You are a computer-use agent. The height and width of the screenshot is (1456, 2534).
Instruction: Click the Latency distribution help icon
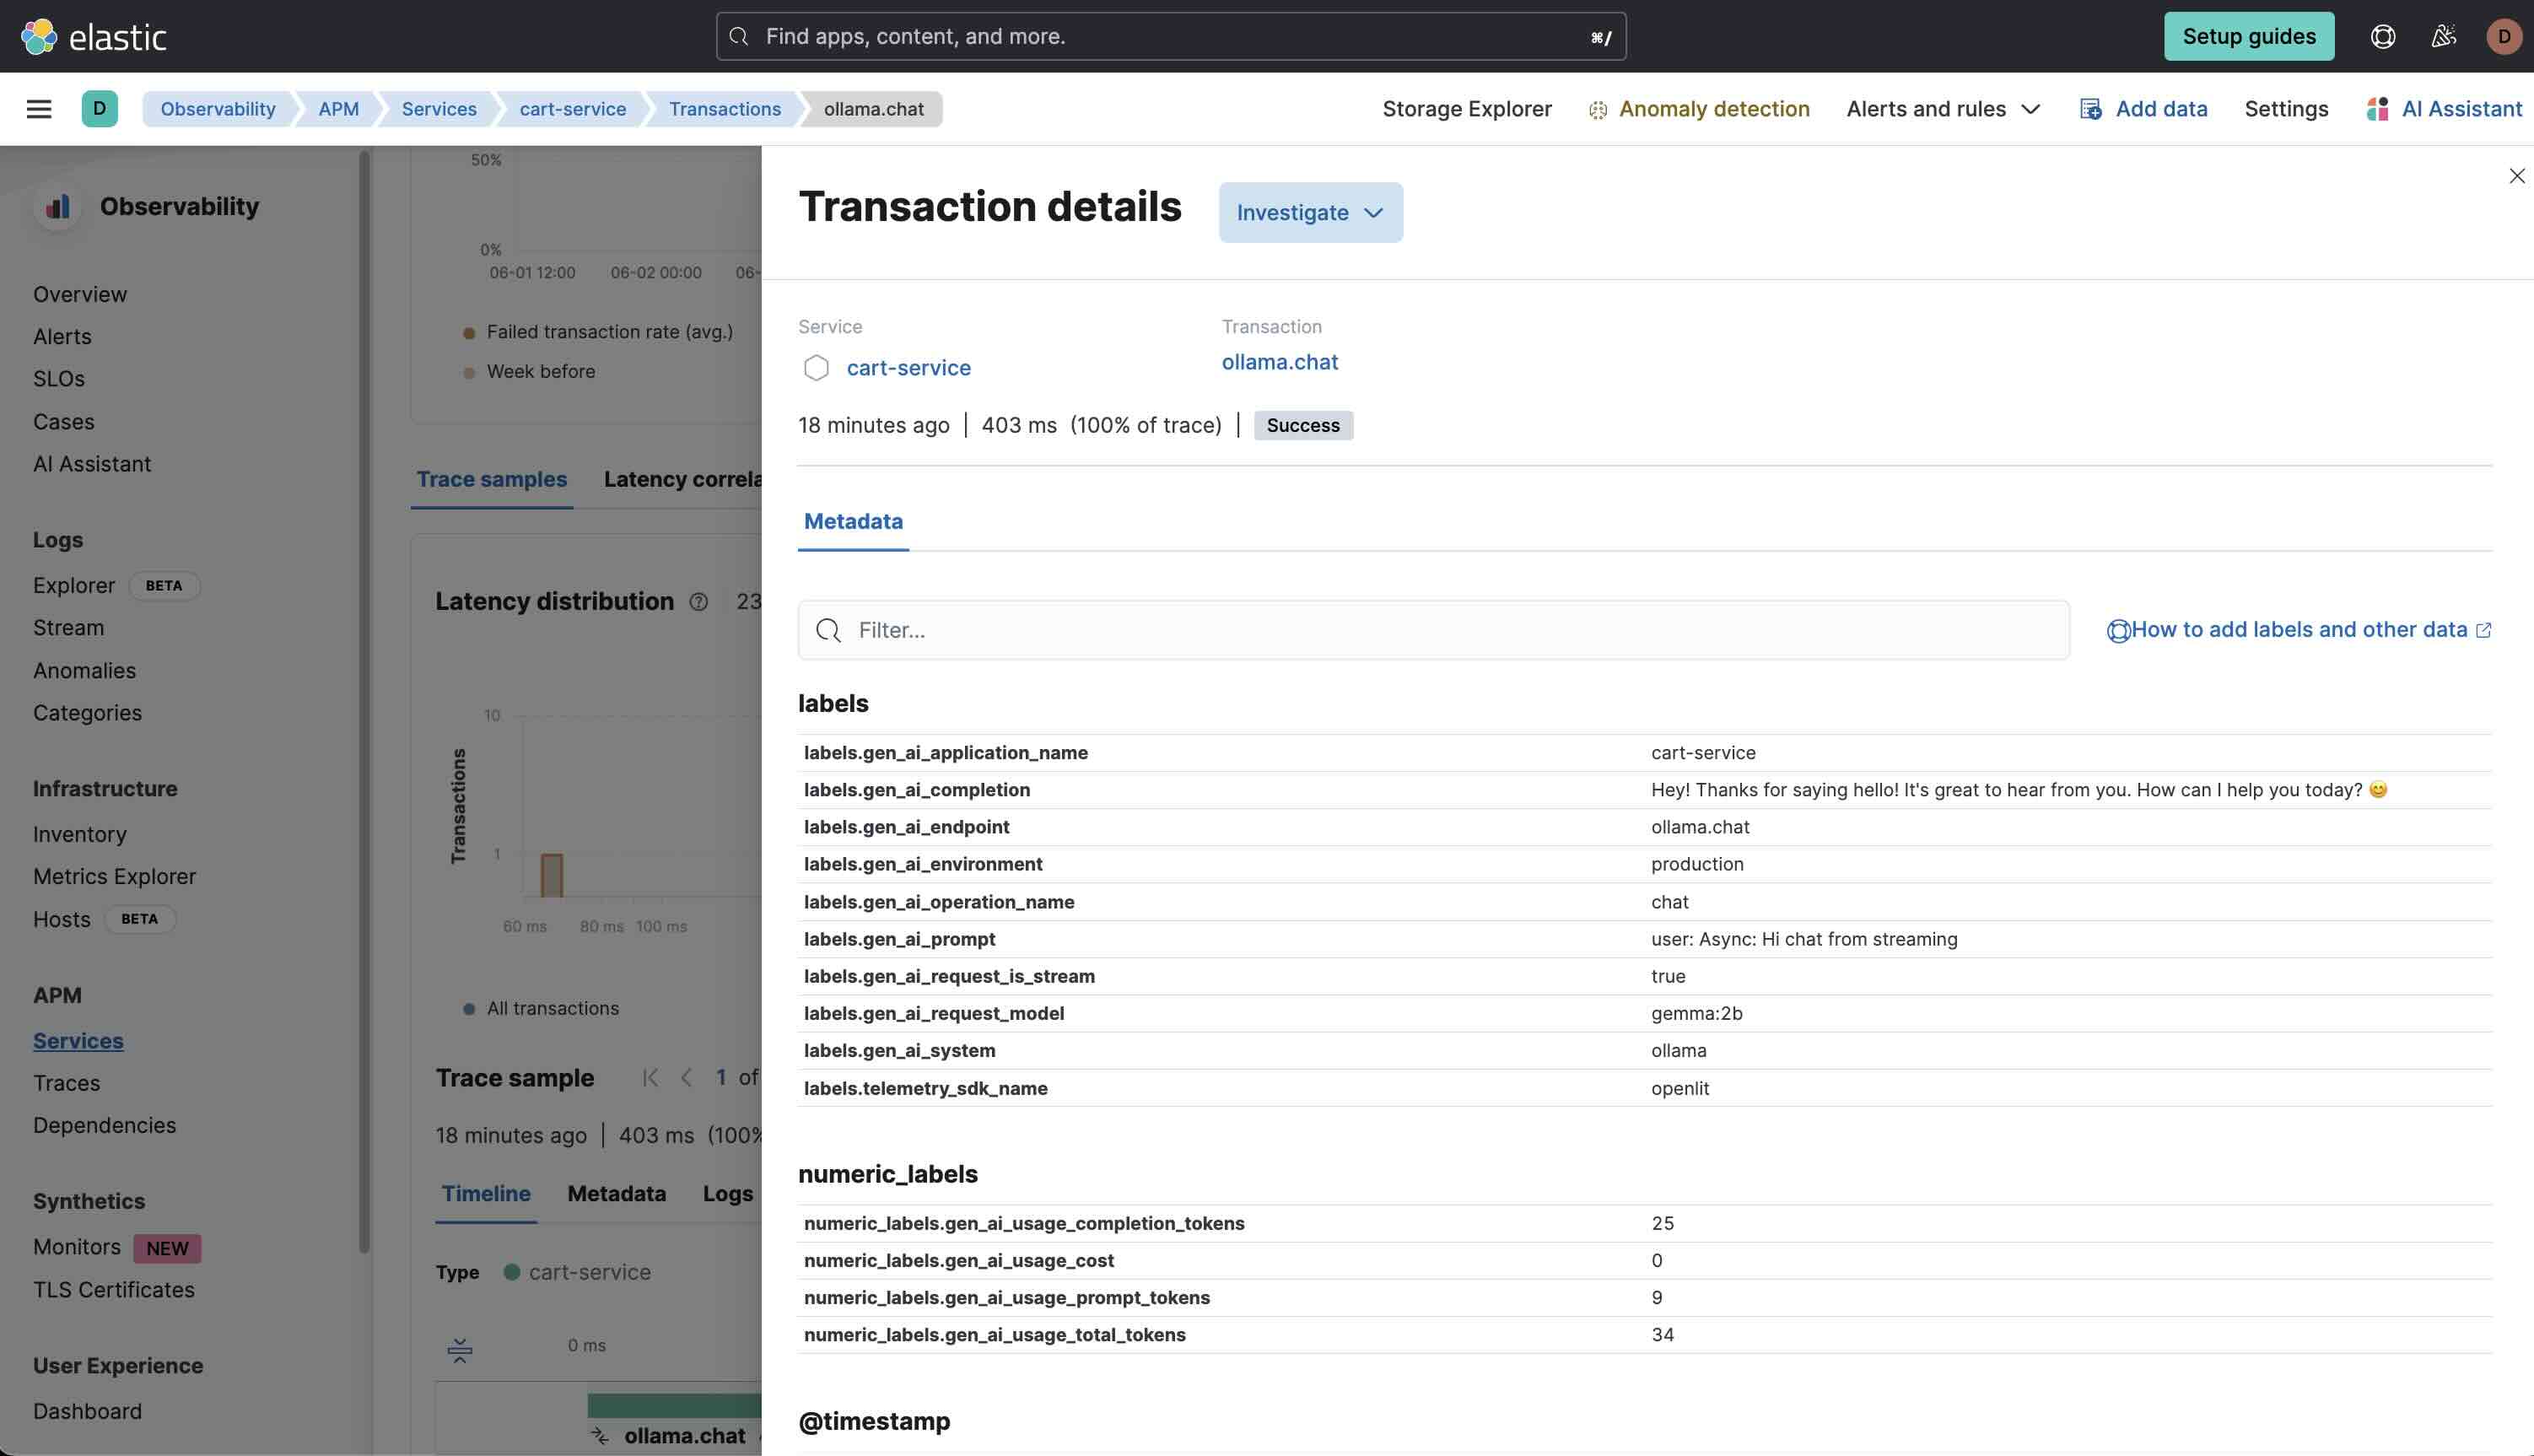point(699,602)
